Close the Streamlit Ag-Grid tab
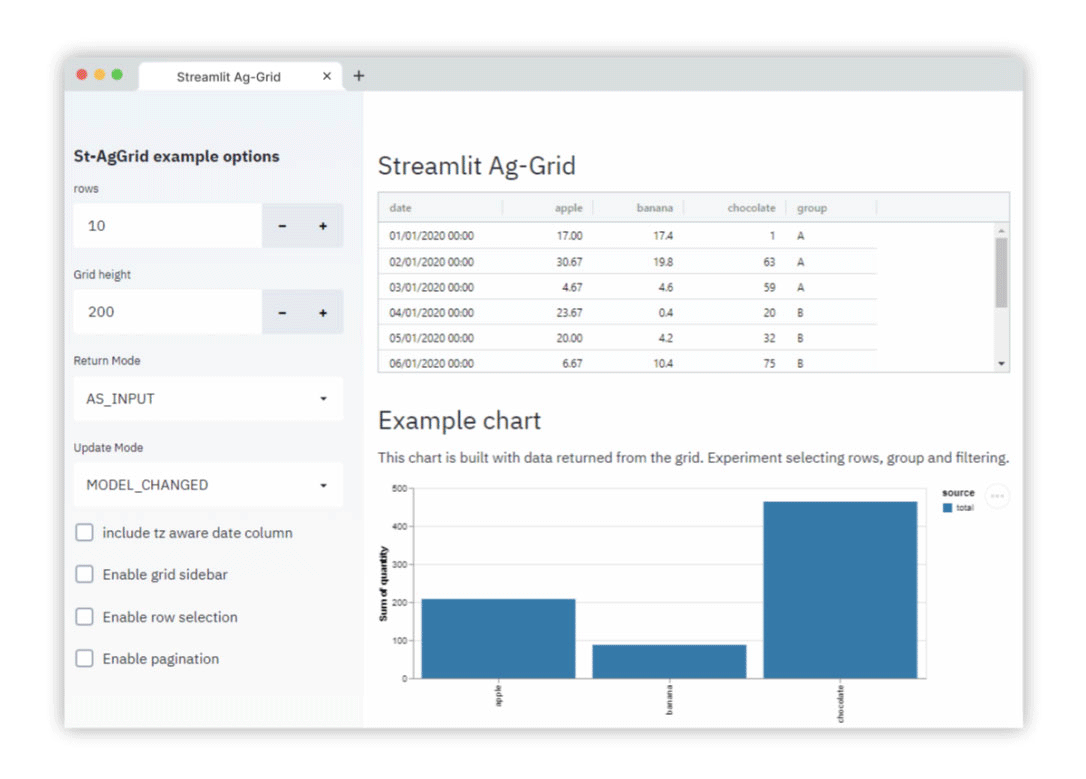 click(x=327, y=75)
